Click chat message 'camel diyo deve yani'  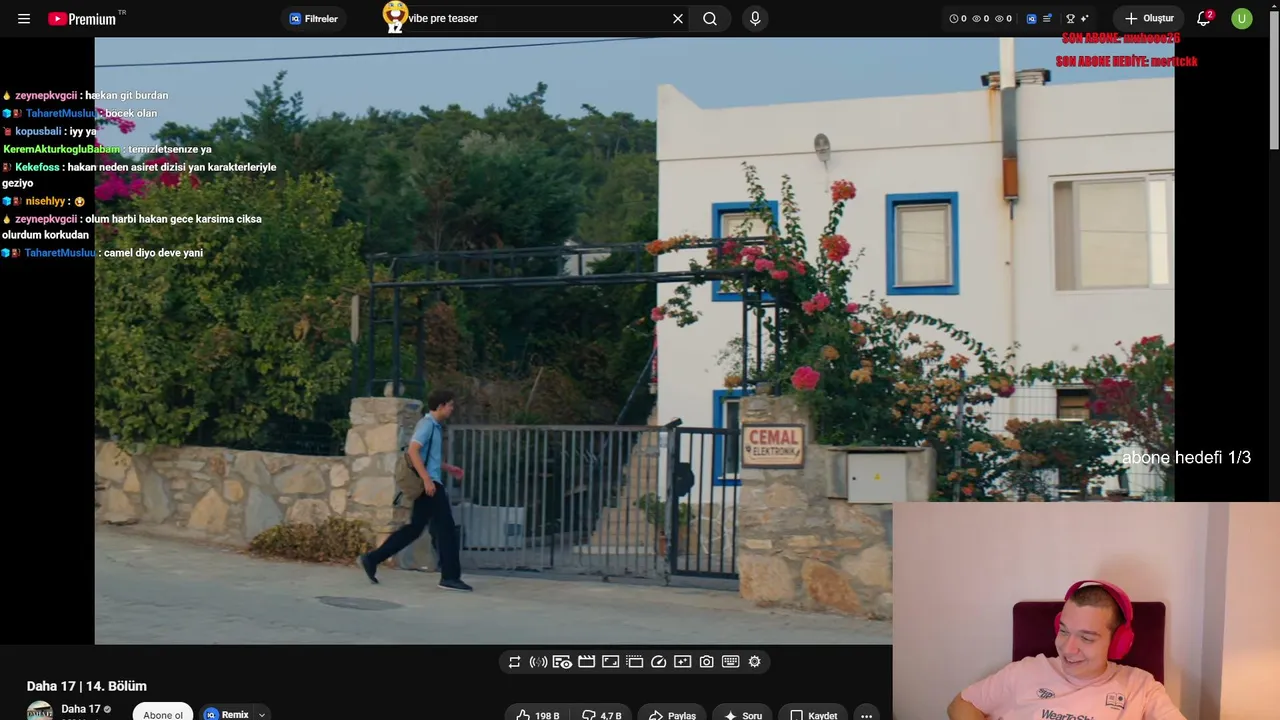click(153, 253)
